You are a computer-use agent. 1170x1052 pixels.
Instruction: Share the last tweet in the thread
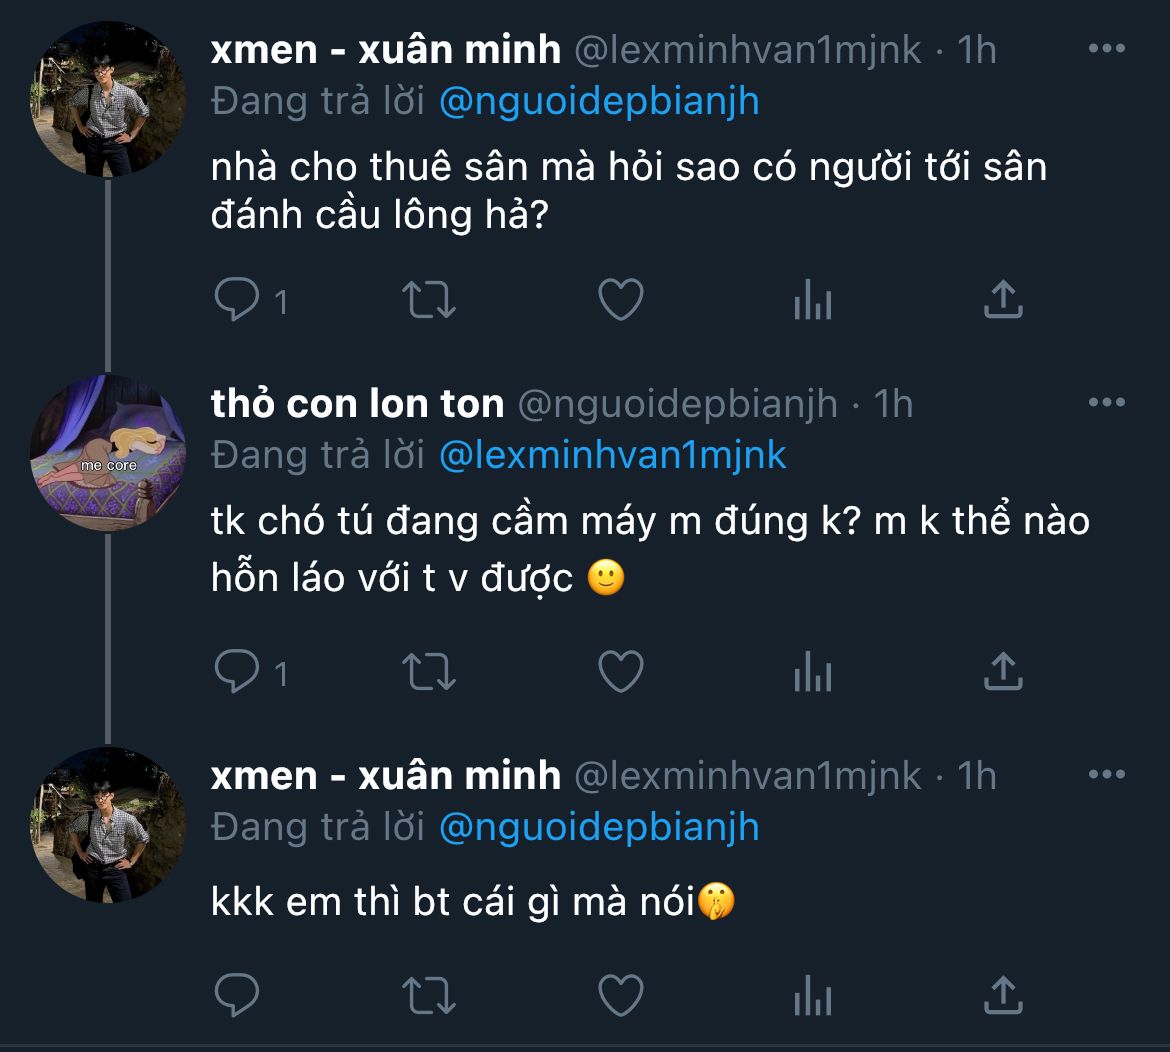point(1003,995)
